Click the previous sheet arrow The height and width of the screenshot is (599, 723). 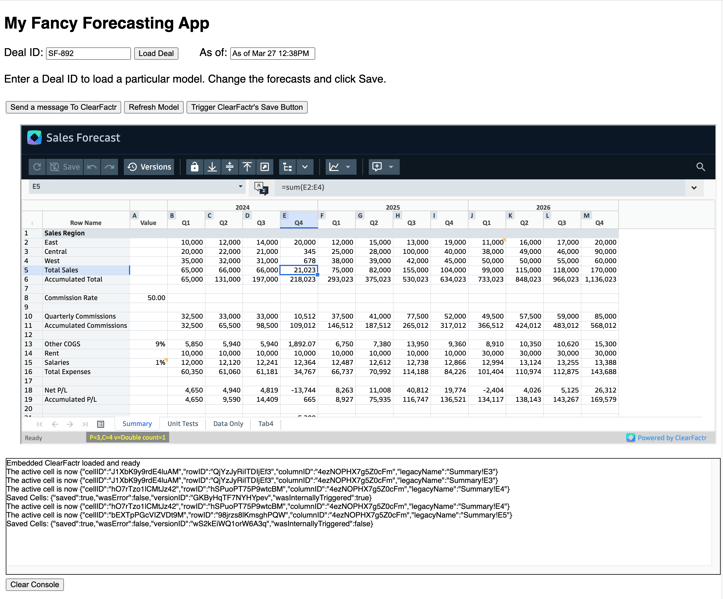pos(55,424)
